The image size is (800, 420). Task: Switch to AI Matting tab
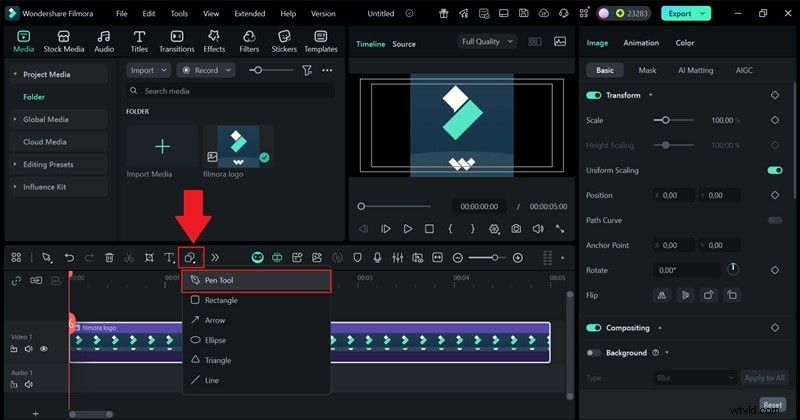pyautogui.click(x=695, y=70)
